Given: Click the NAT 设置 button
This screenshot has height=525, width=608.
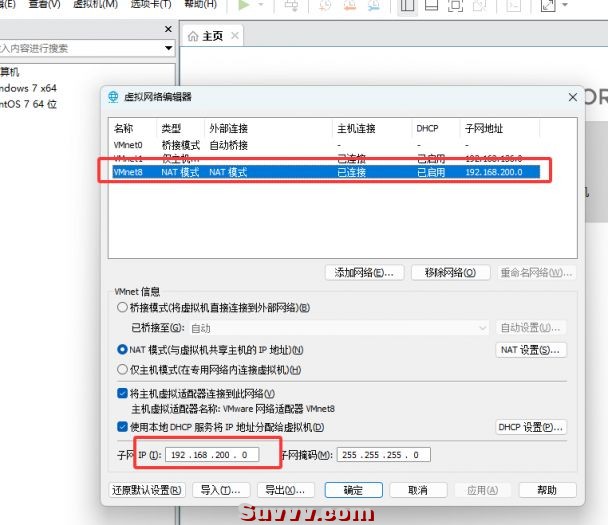Looking at the screenshot, I should point(531,350).
